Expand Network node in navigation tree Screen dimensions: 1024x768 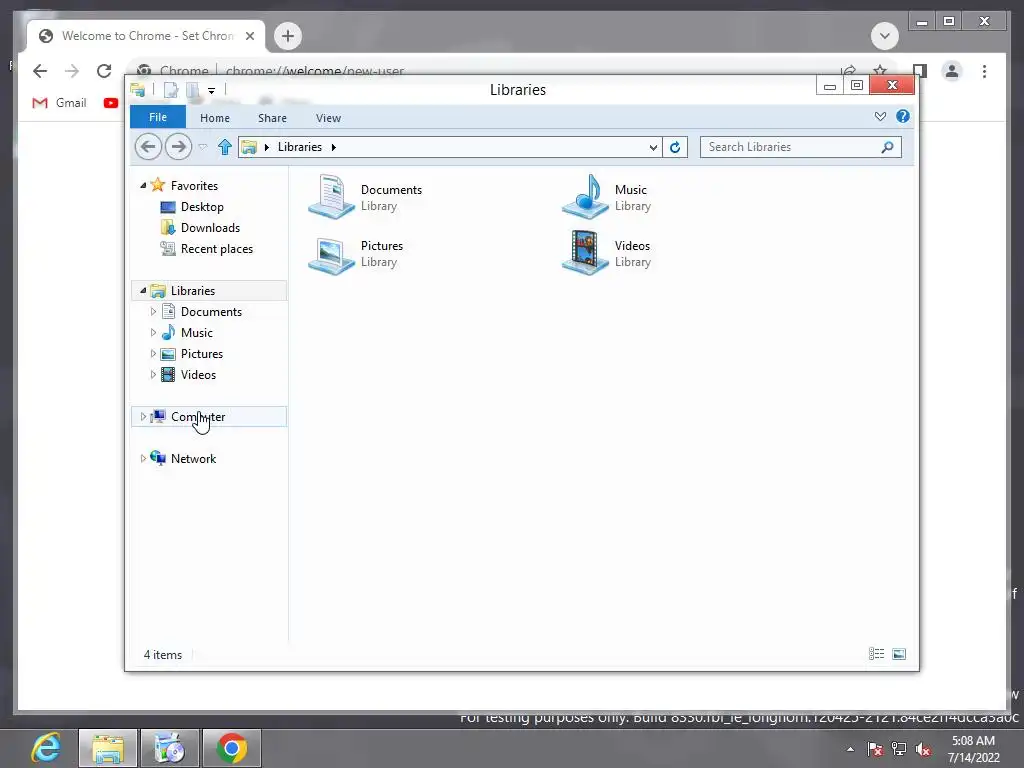pyautogui.click(x=143, y=458)
